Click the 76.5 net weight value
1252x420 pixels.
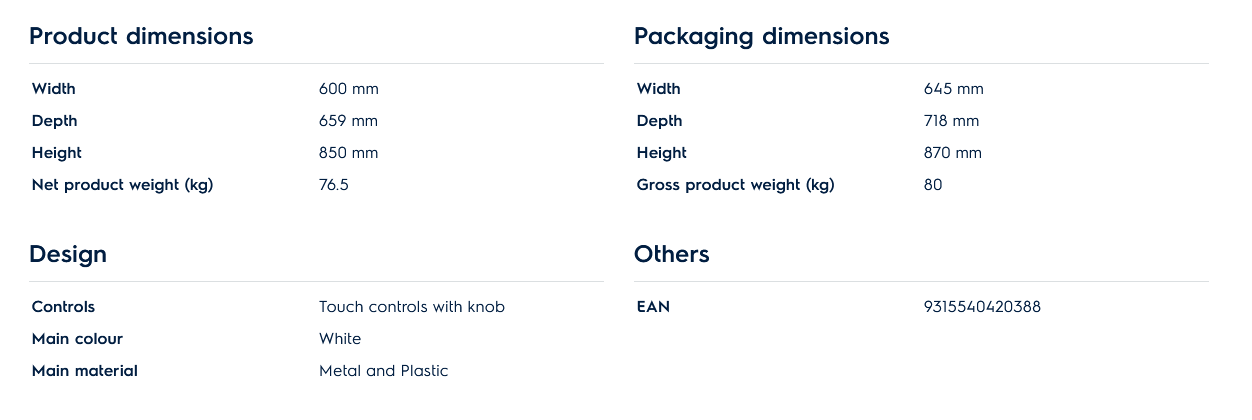tap(334, 185)
